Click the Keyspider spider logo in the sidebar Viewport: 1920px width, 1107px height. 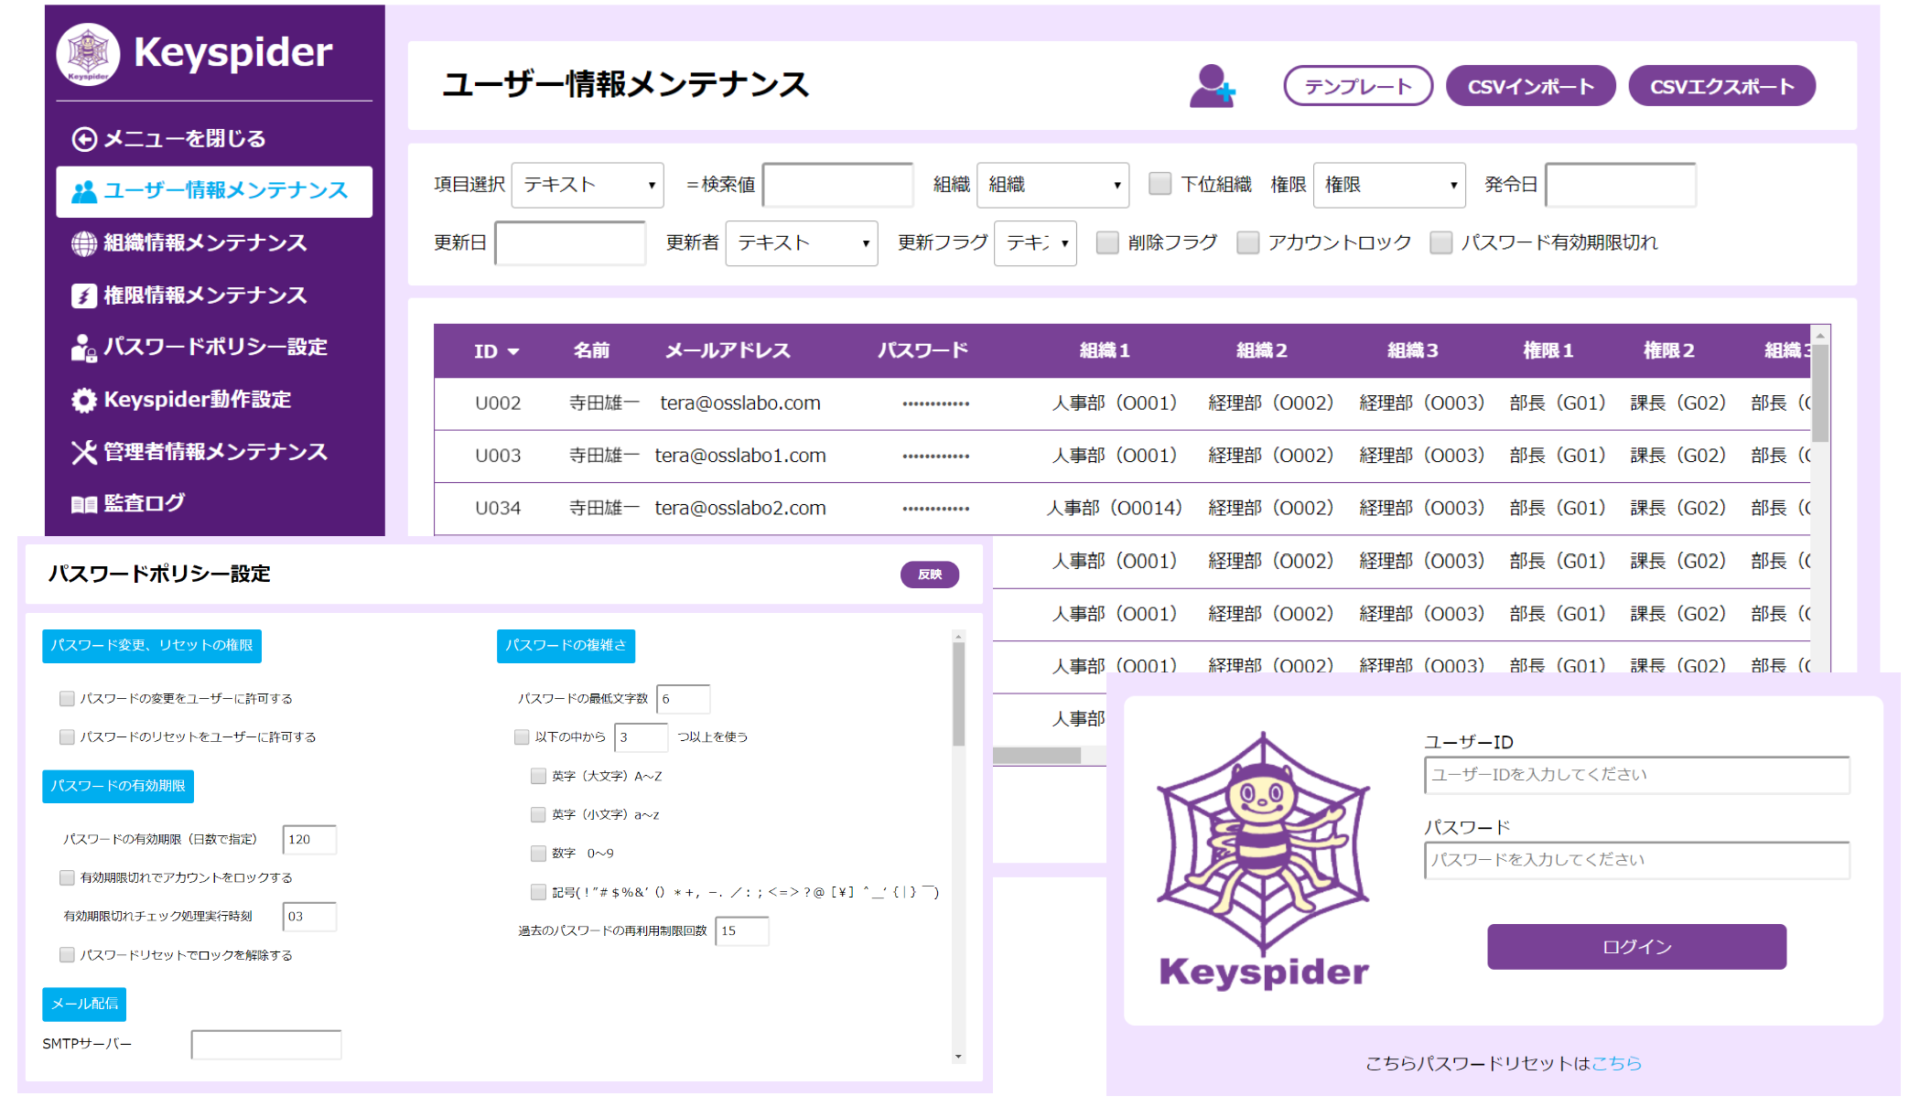tap(88, 53)
